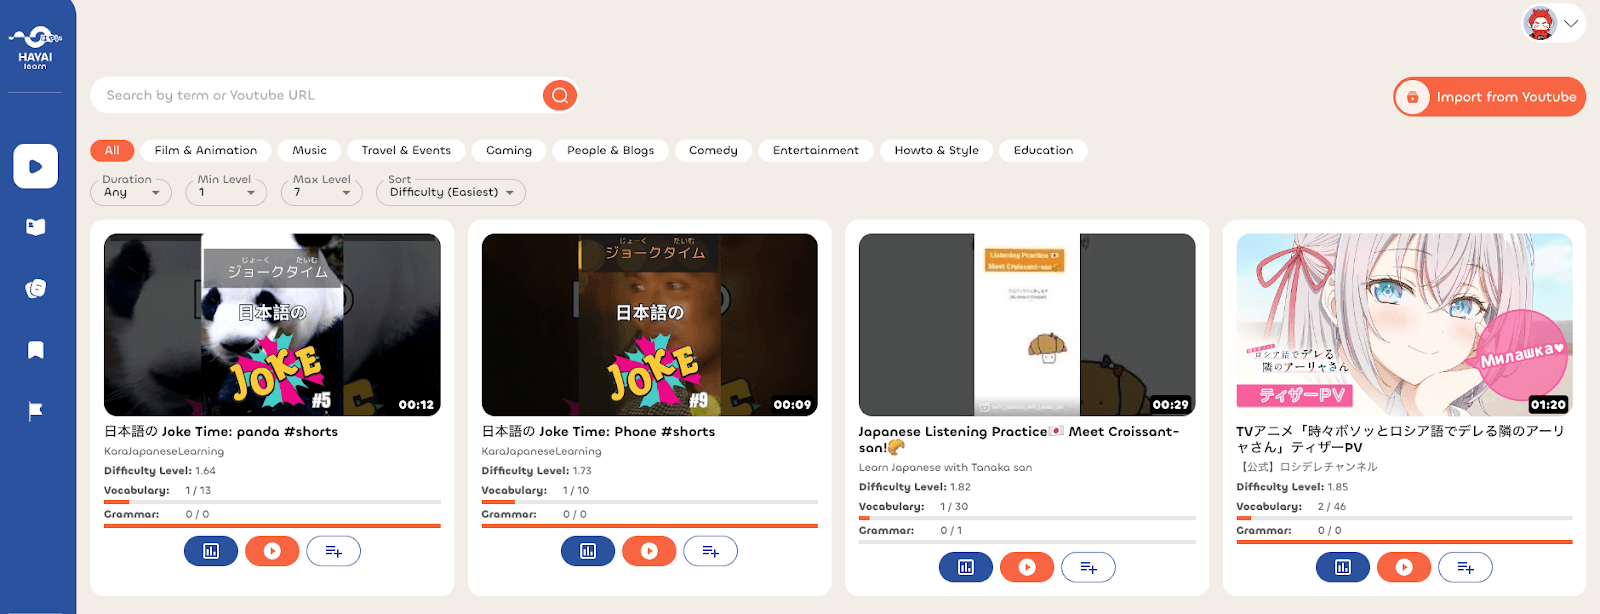This screenshot has width=1600, height=614.
Task: Play the anime teaser PV video
Action: [1404, 567]
